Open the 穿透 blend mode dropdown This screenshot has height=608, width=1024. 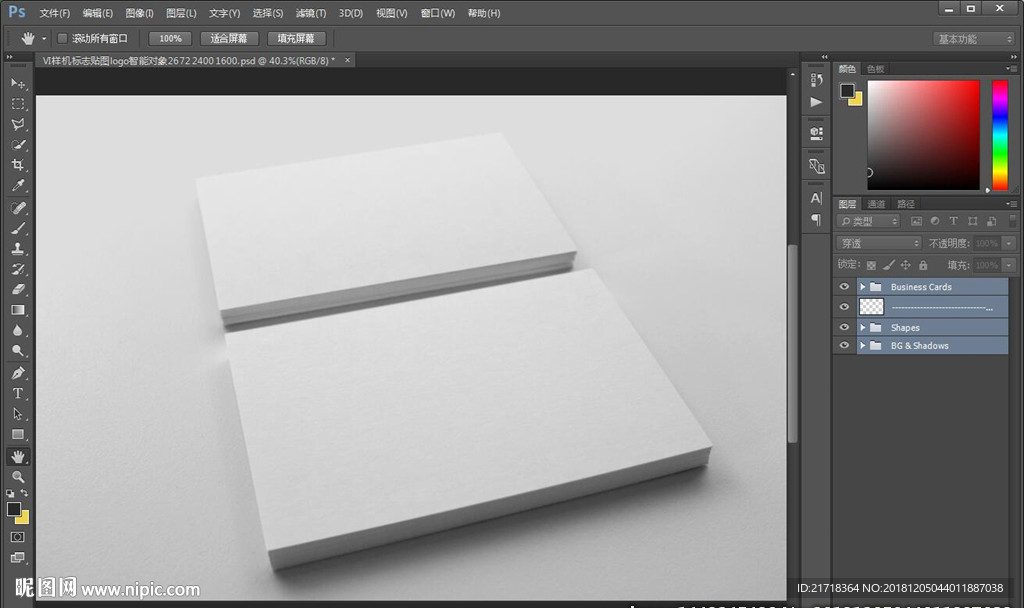pos(878,243)
